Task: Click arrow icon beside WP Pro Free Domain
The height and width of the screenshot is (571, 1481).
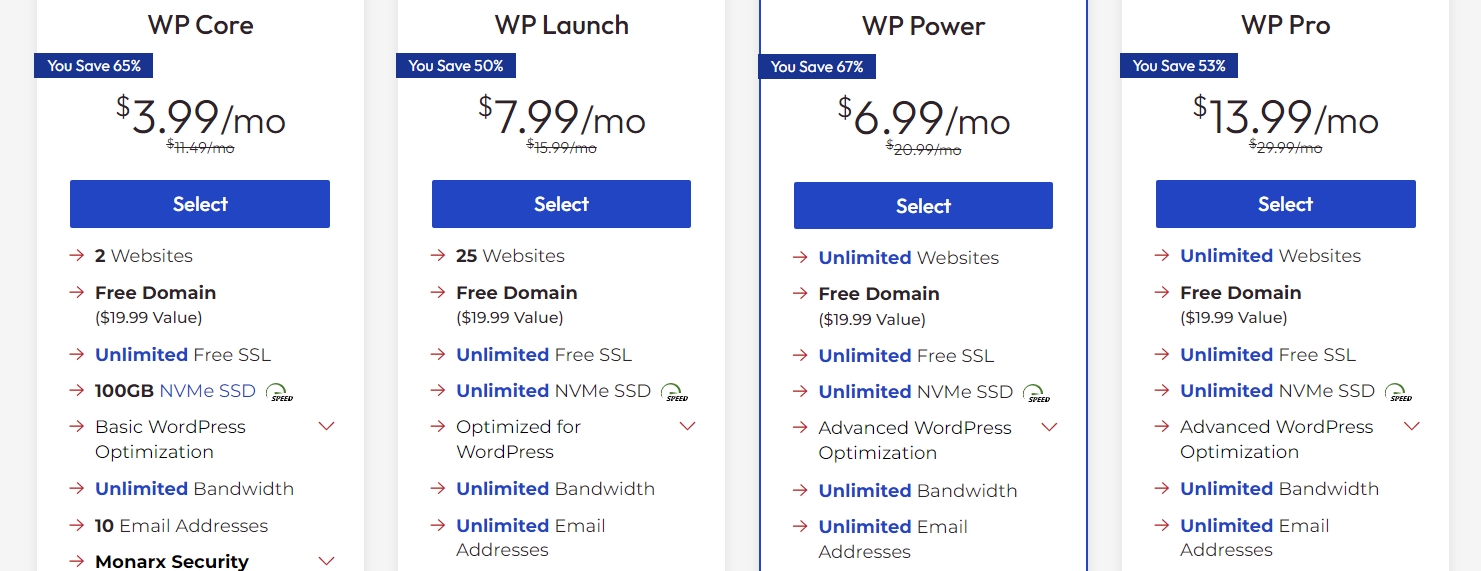Action: (x=1161, y=293)
